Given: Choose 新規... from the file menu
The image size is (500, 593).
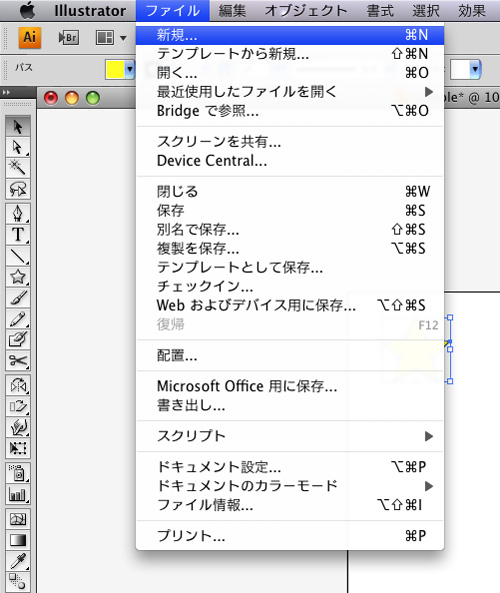Looking at the screenshot, I should [x=290, y=35].
